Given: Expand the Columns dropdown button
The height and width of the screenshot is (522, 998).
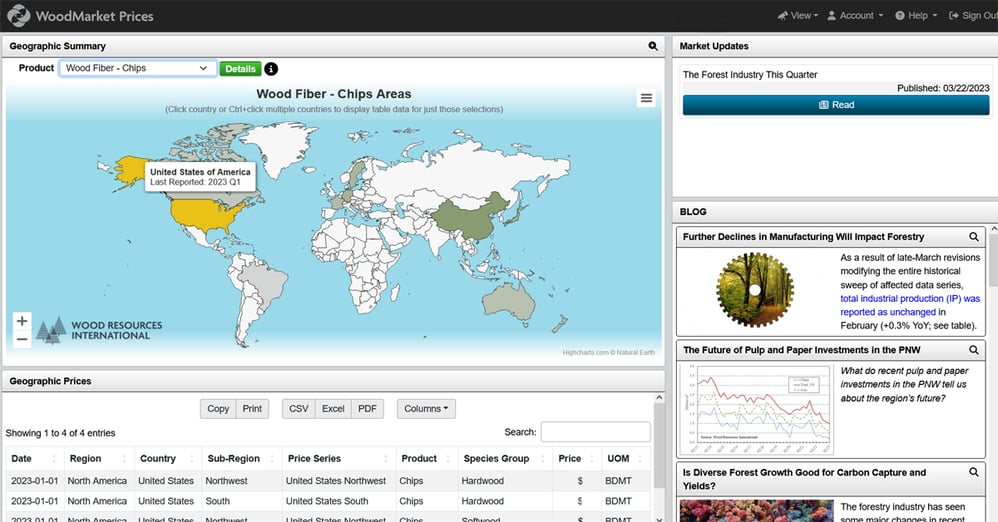Looking at the screenshot, I should pos(425,409).
